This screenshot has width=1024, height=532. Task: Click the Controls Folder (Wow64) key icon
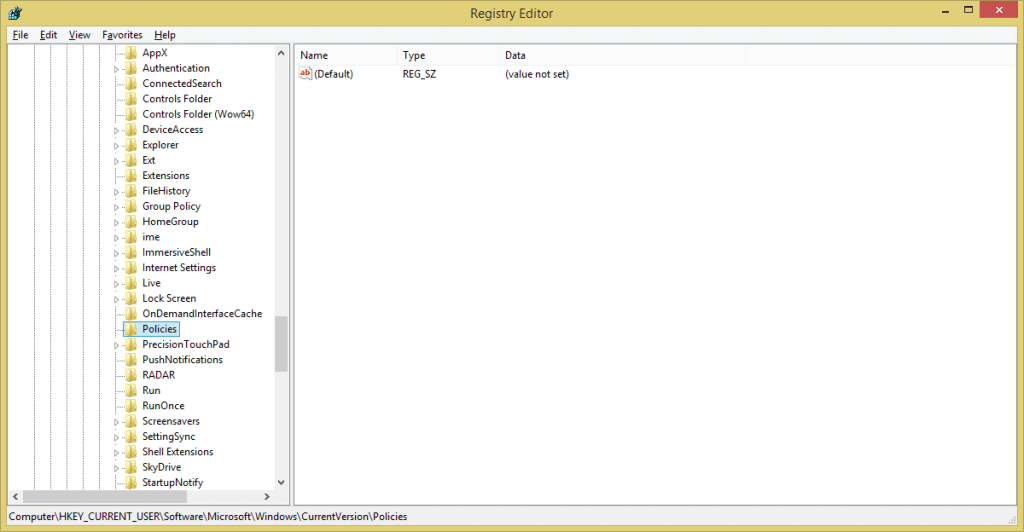pos(131,114)
